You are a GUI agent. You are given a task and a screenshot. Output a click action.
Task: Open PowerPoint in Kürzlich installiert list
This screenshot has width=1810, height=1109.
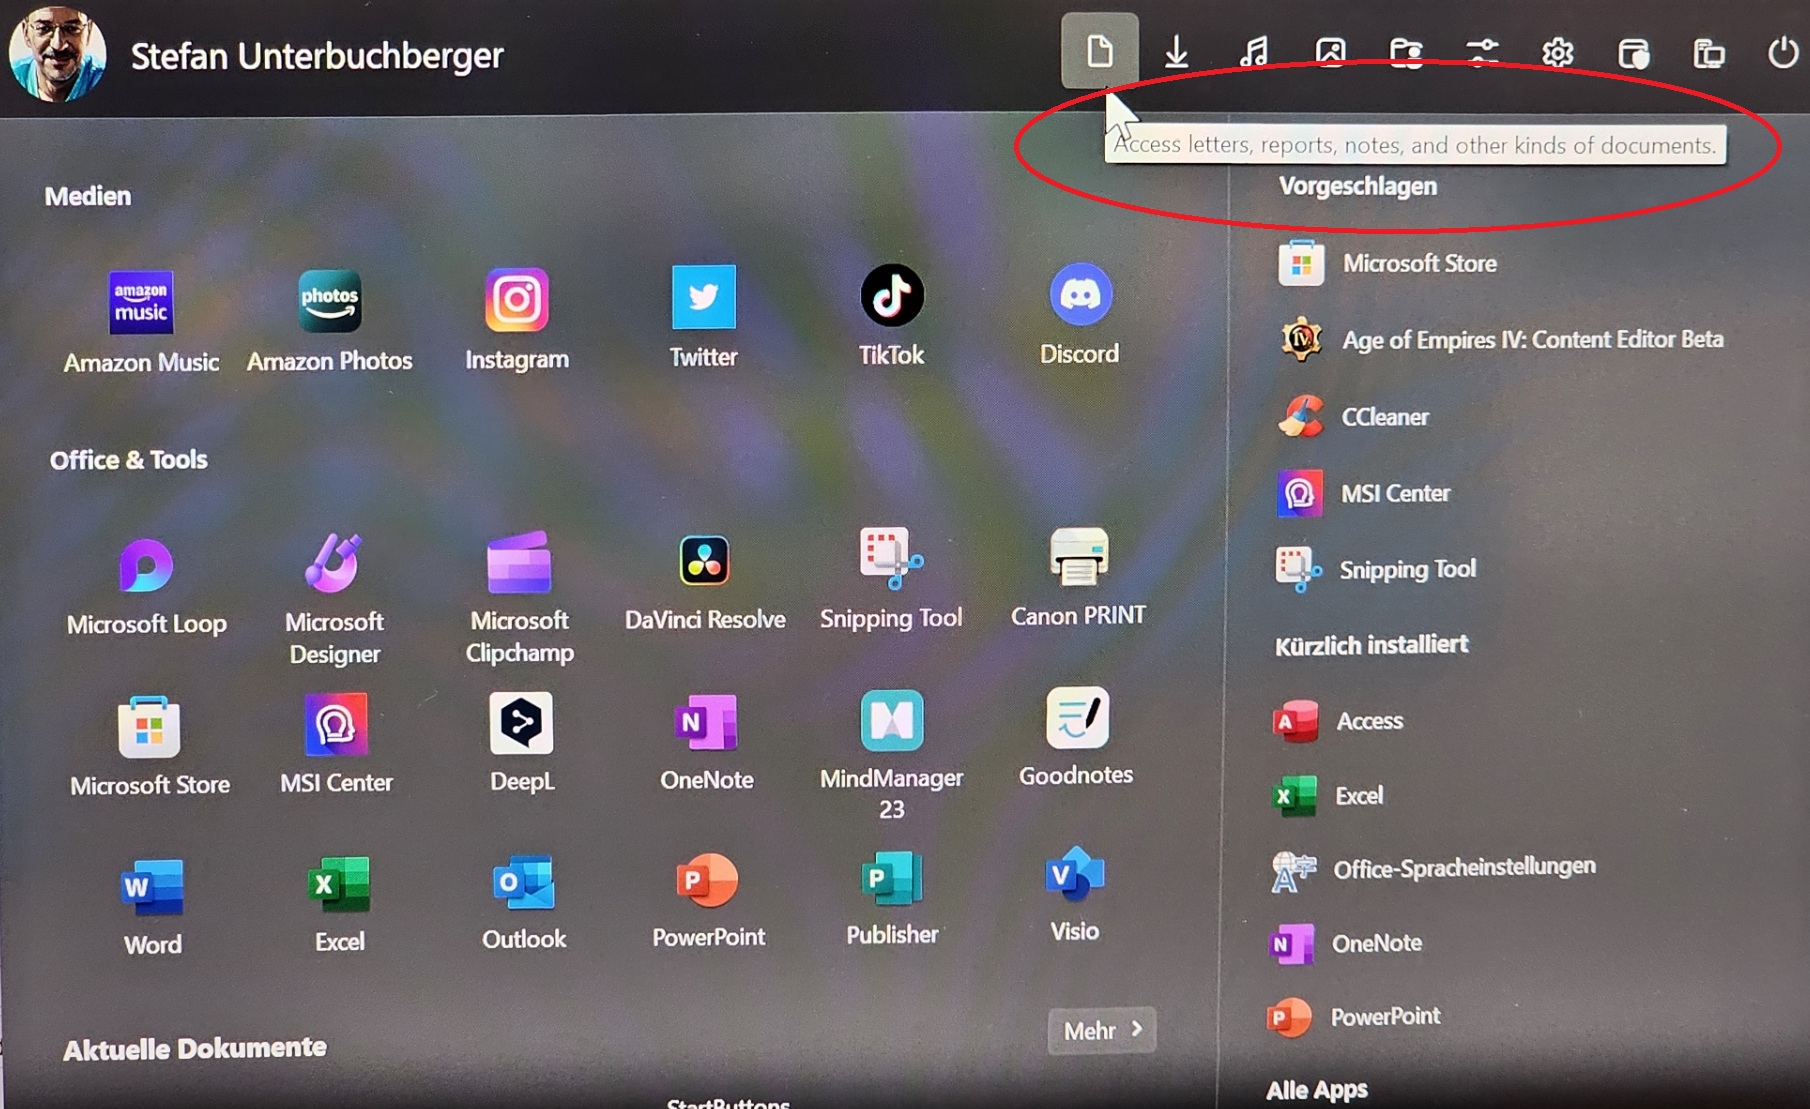coord(1354,1017)
